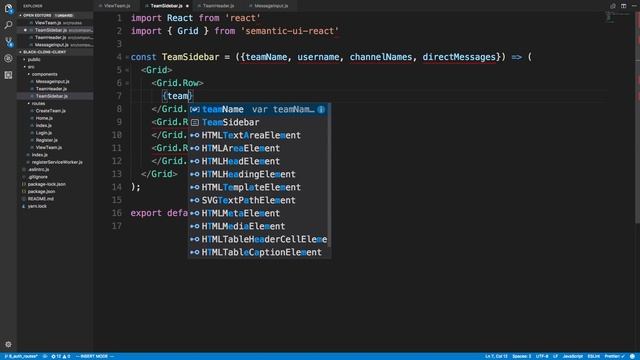Click the UTF-8 encoding in status bar
This screenshot has width=640, height=360.
coord(542,356)
